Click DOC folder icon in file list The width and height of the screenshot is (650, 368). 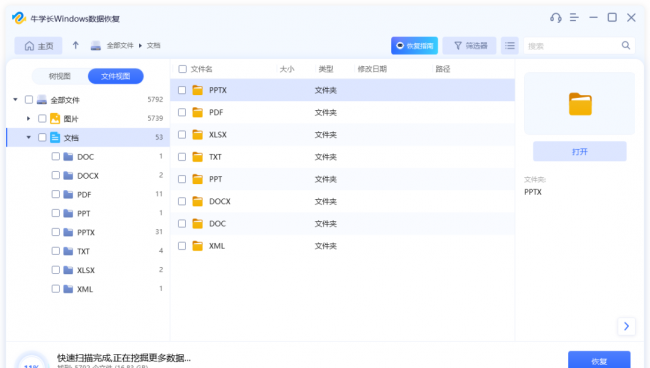198,224
